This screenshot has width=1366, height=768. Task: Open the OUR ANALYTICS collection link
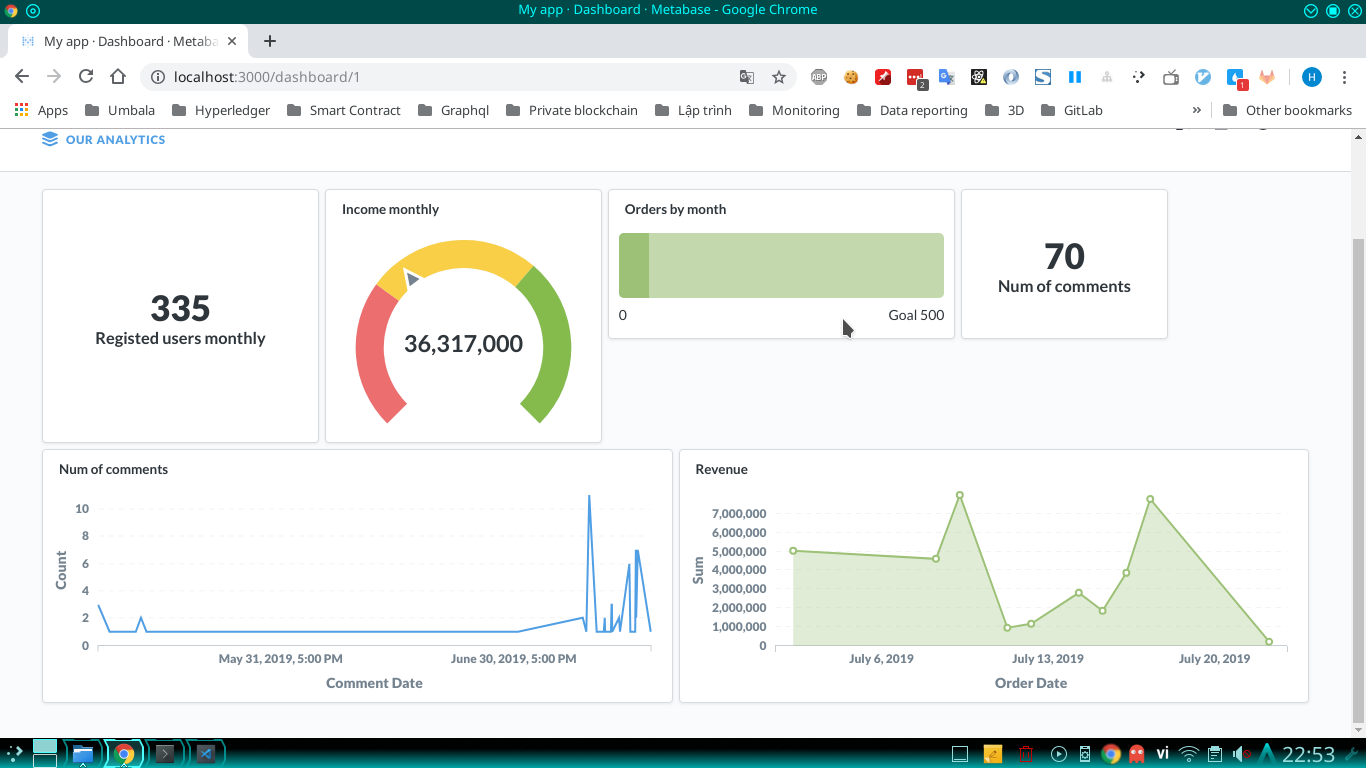click(115, 139)
